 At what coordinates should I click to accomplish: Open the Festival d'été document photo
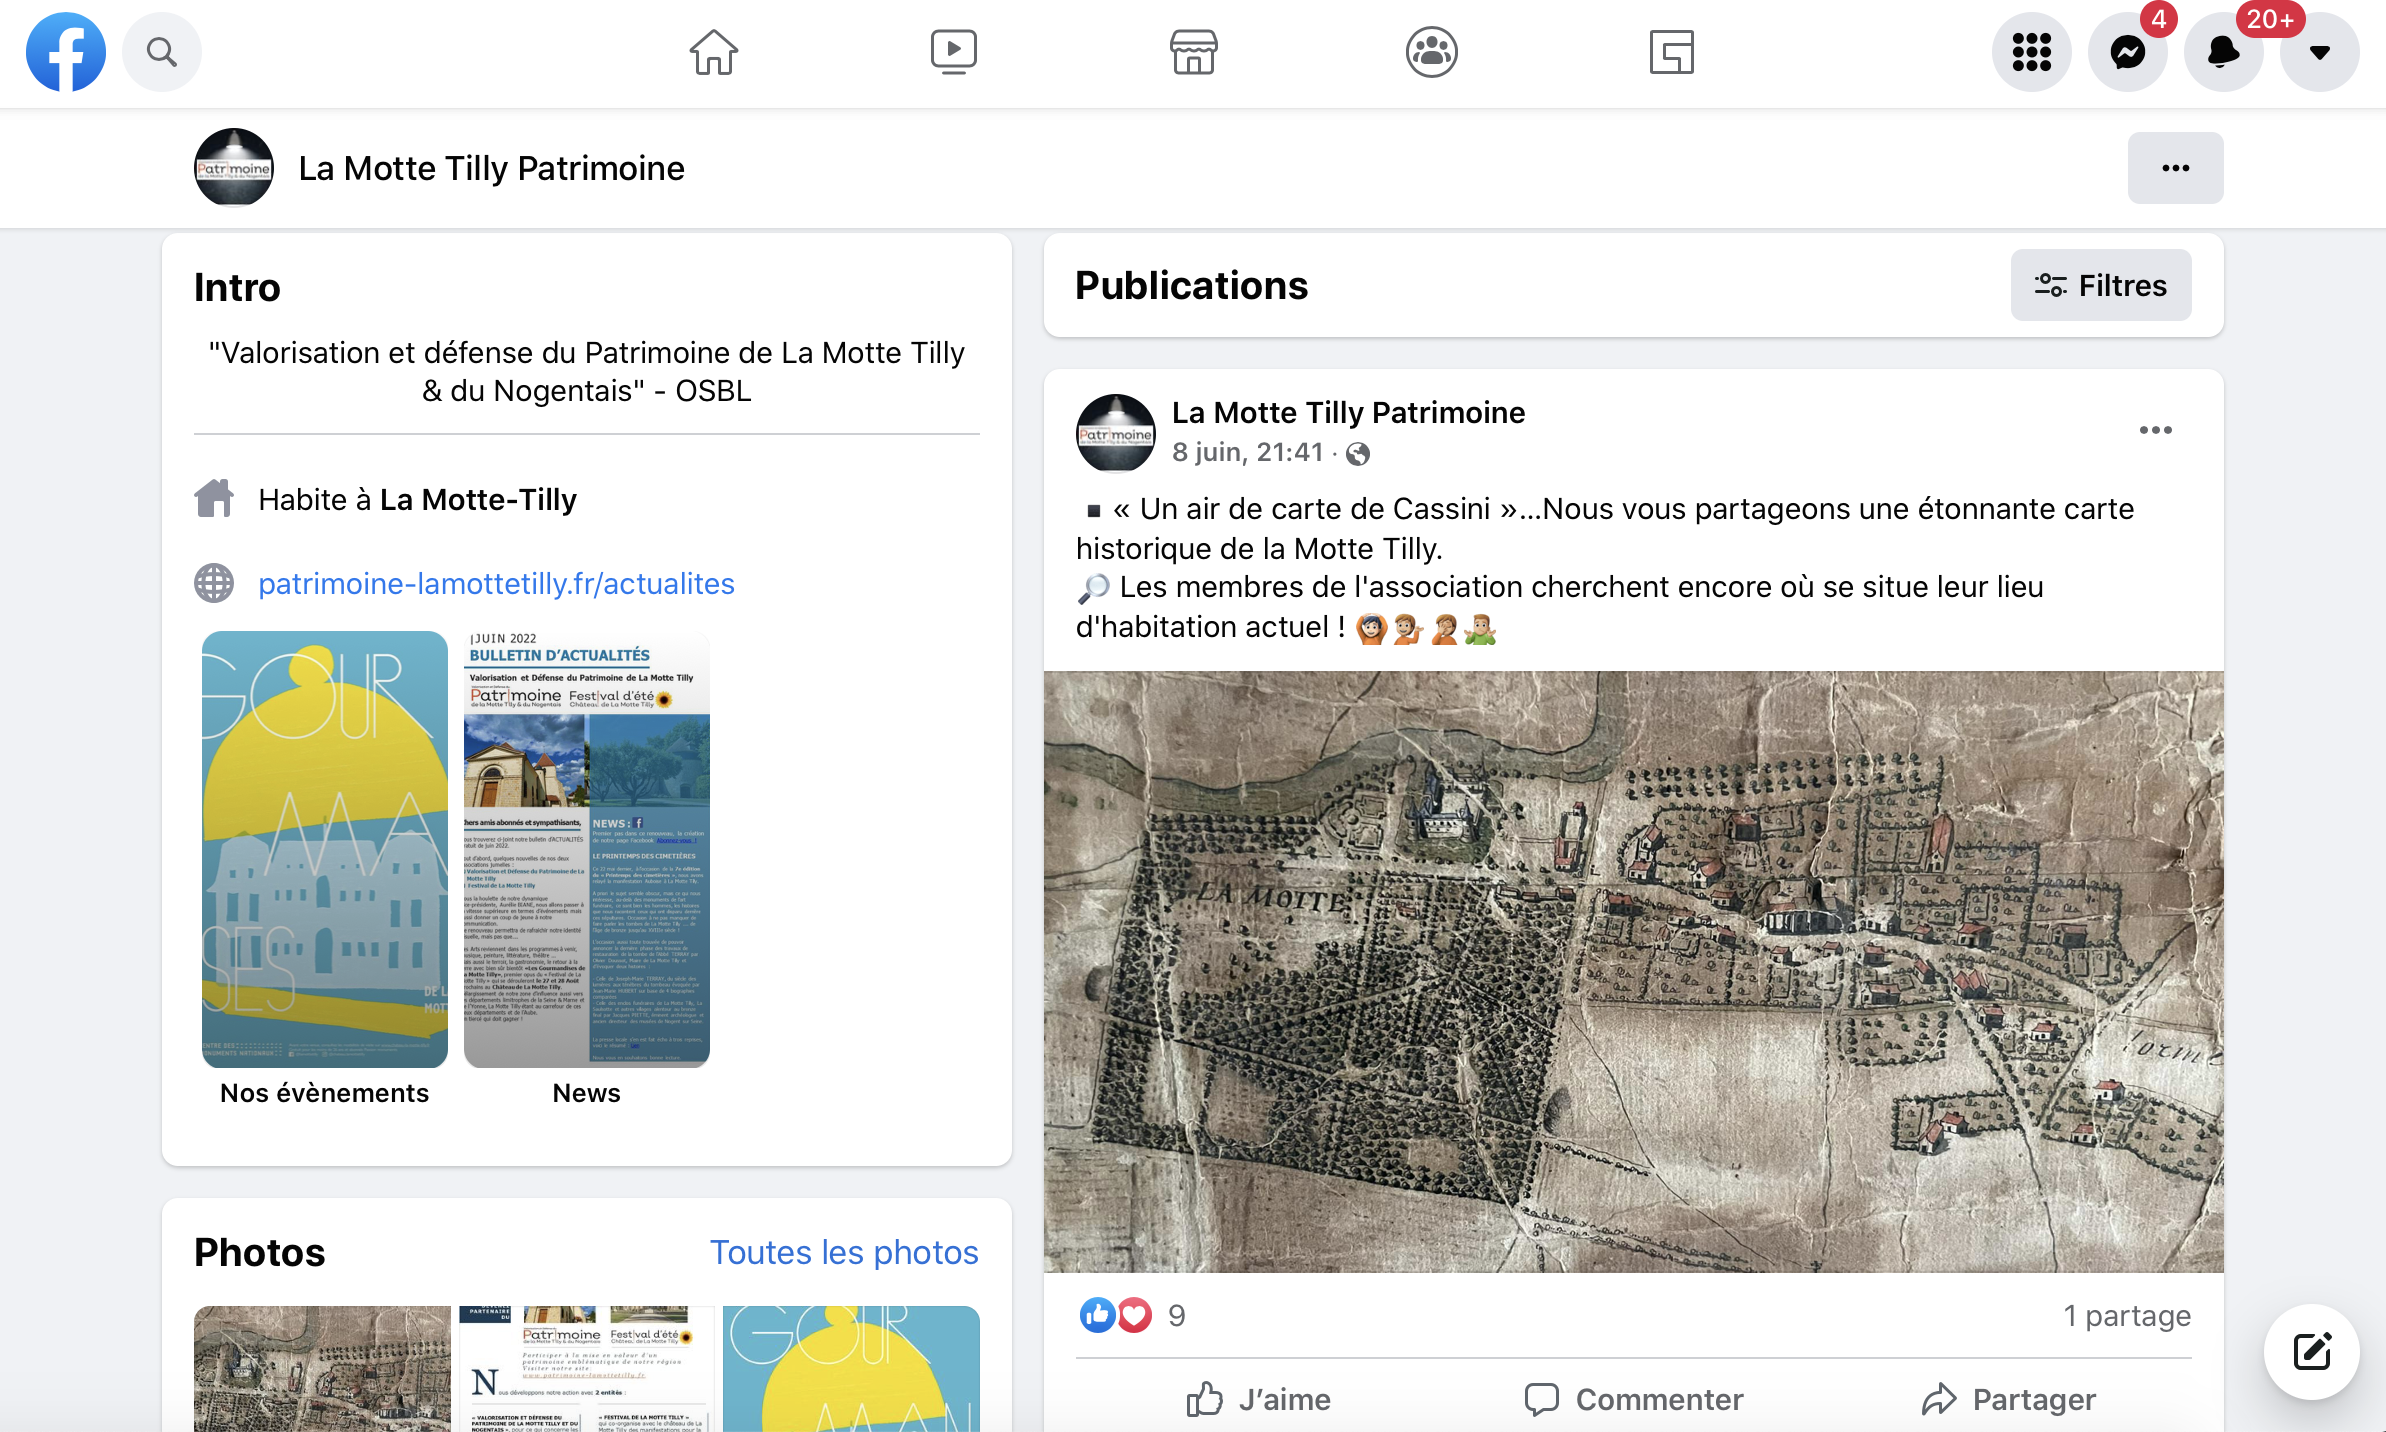pyautogui.click(x=587, y=1368)
